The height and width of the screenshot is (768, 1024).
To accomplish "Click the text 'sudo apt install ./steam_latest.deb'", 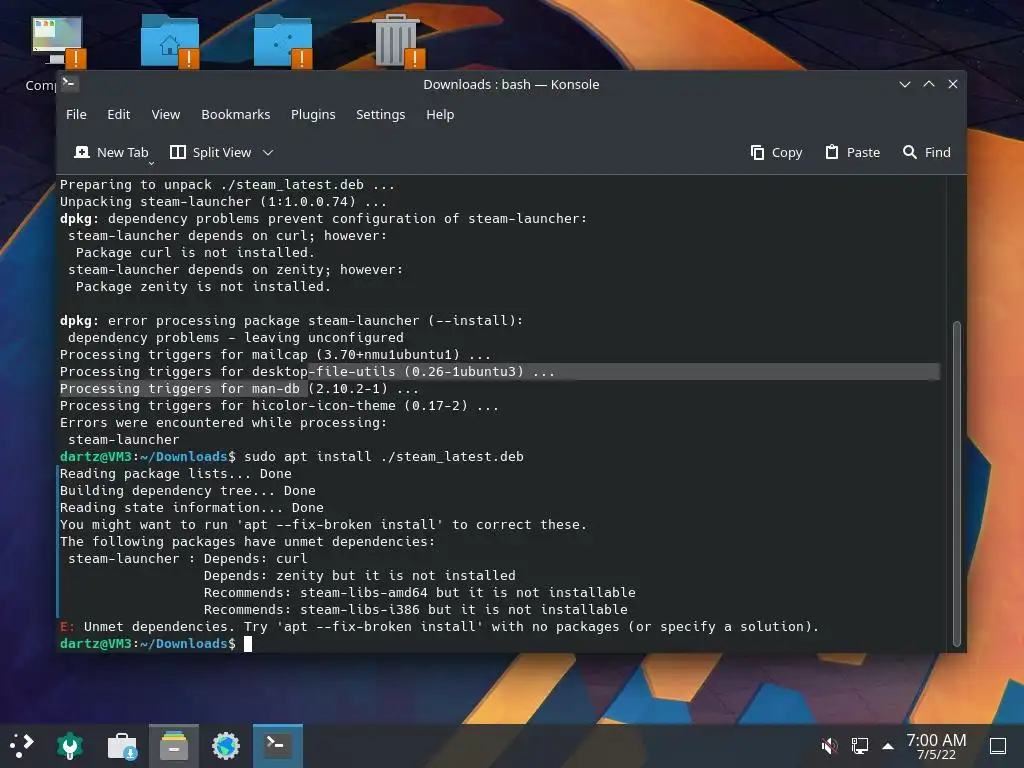I will click(x=383, y=456).
